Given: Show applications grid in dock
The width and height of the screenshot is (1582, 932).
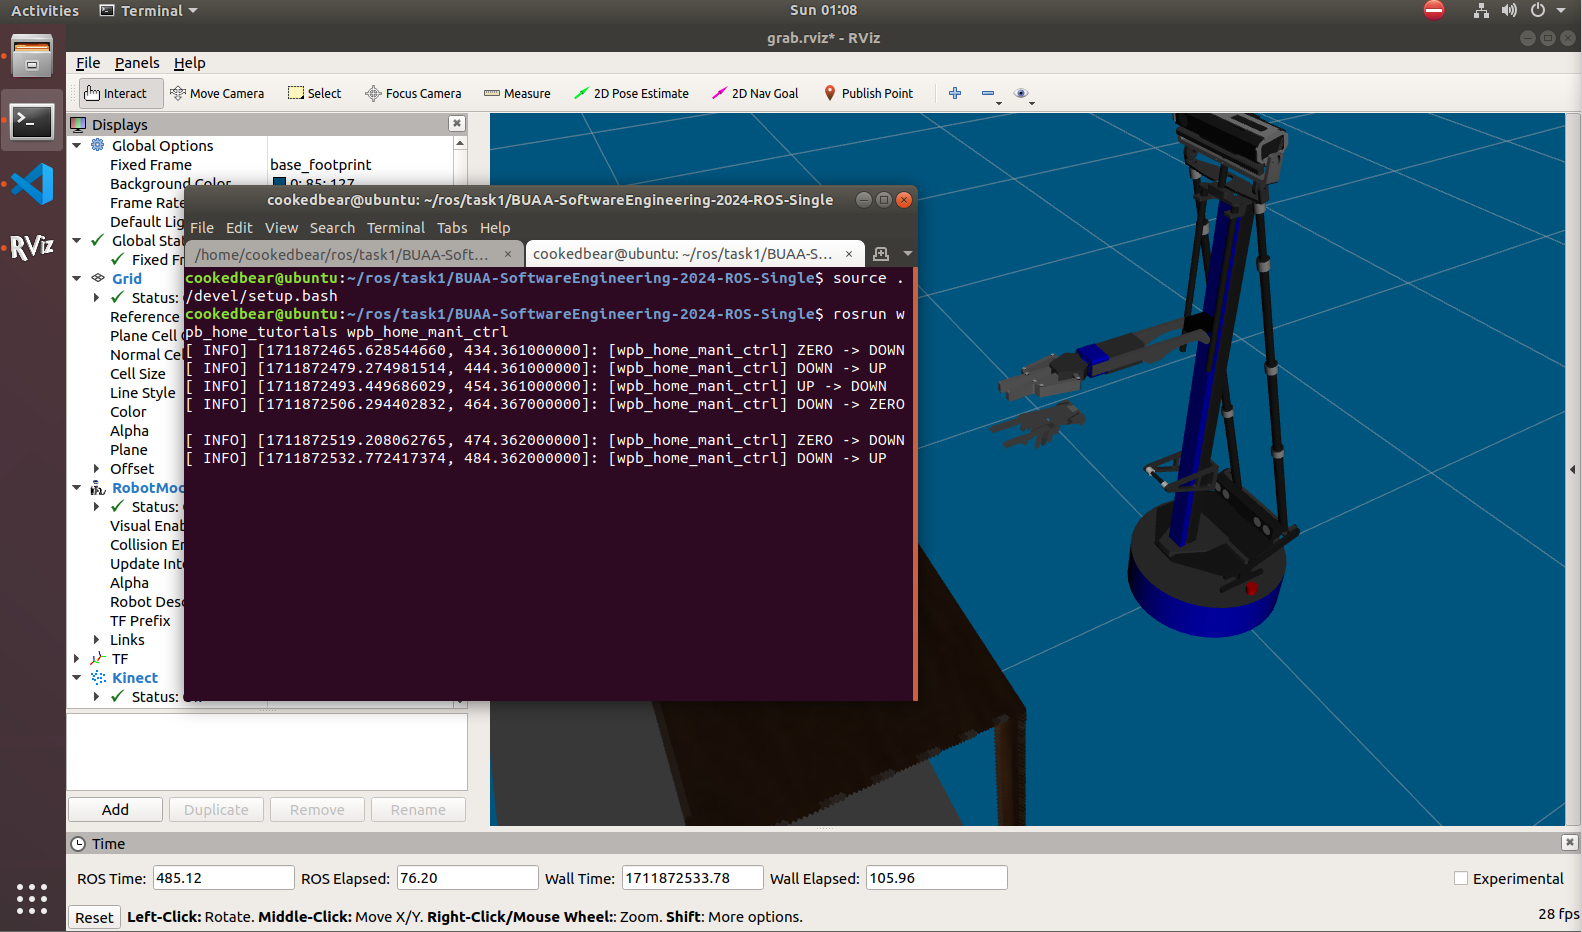Looking at the screenshot, I should click(32, 898).
